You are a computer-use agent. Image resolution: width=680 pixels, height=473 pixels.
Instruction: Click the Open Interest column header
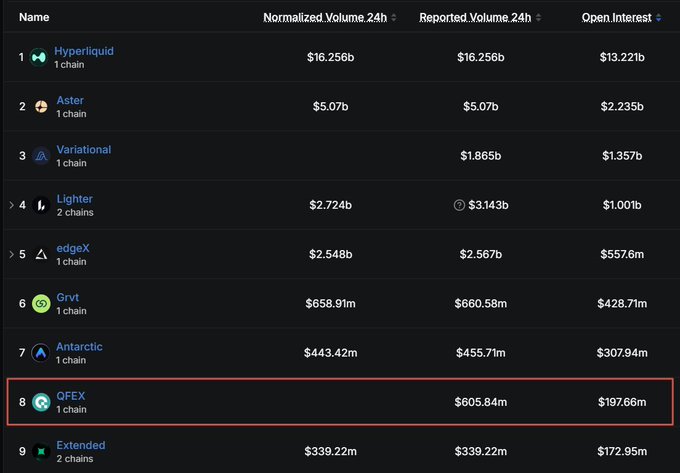pyautogui.click(x=617, y=17)
